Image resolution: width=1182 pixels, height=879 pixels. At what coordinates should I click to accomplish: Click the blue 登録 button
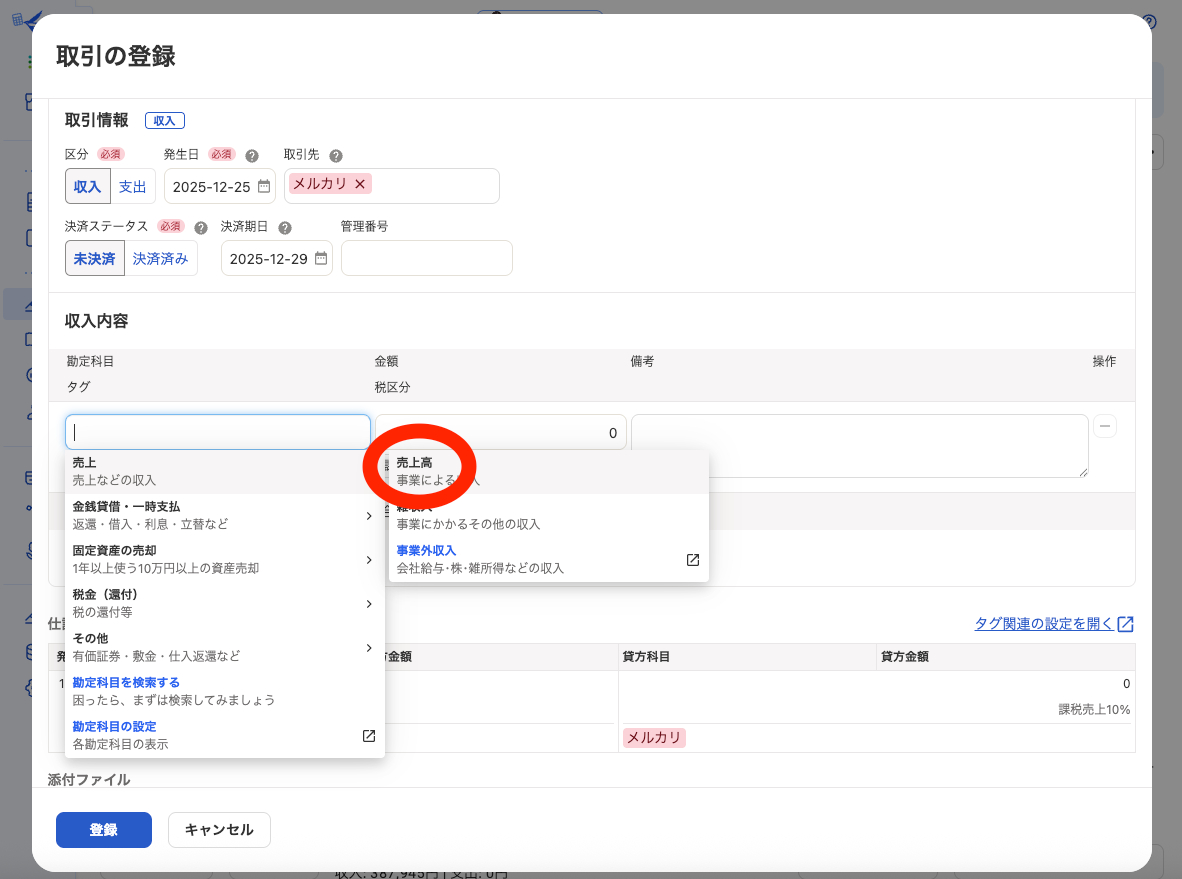click(x=104, y=830)
